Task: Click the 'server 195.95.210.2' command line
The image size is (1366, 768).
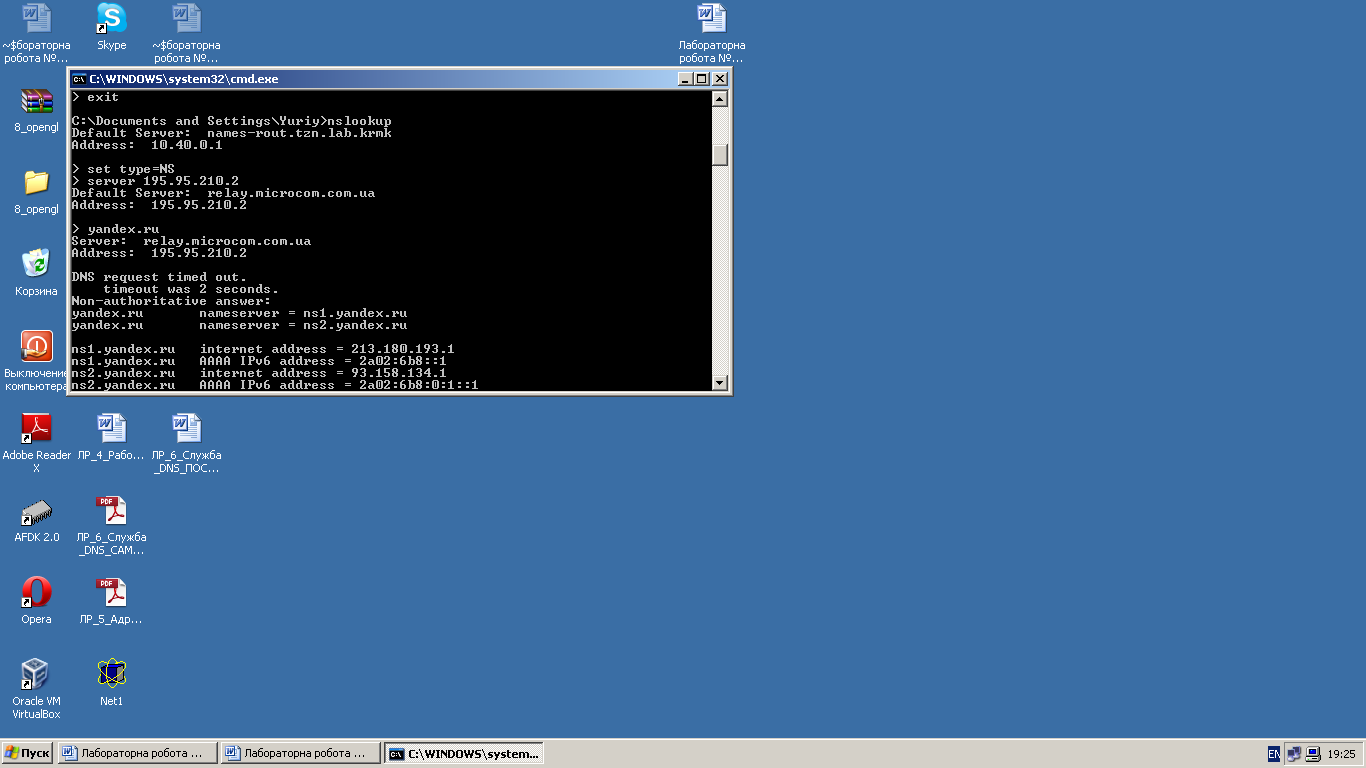Action: pos(155,181)
